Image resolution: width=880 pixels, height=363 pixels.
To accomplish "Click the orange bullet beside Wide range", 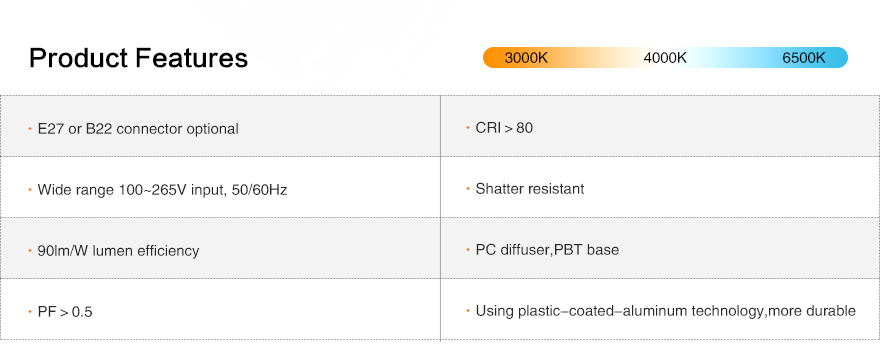I will pos(30,190).
